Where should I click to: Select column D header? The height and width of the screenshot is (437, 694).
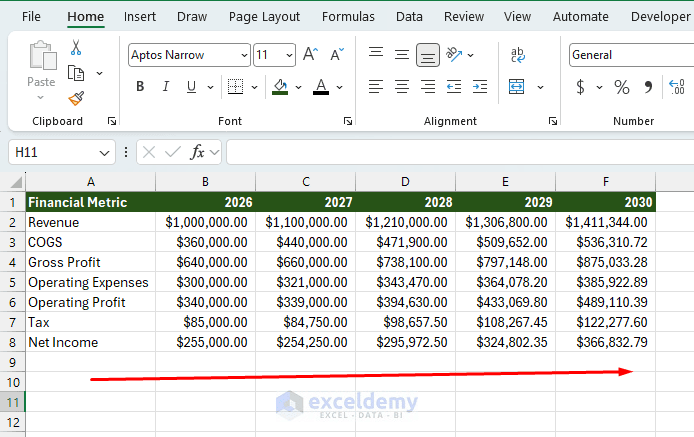click(405, 182)
